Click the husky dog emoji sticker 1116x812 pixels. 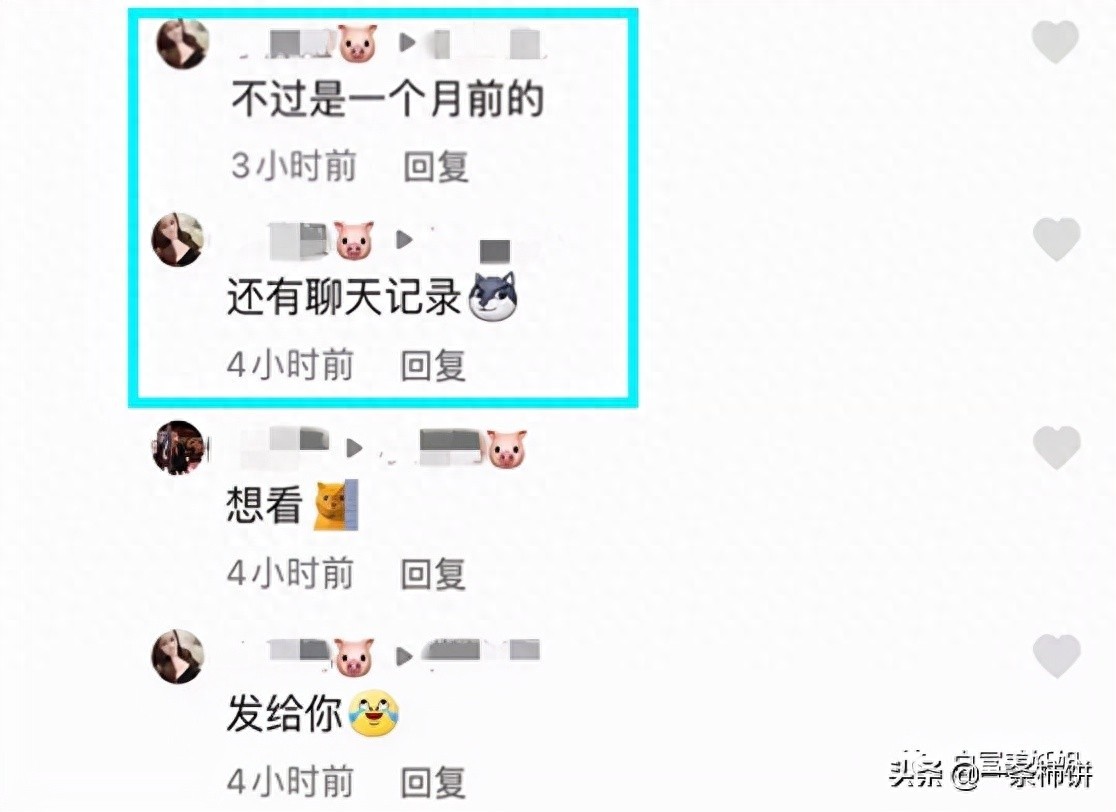[493, 297]
